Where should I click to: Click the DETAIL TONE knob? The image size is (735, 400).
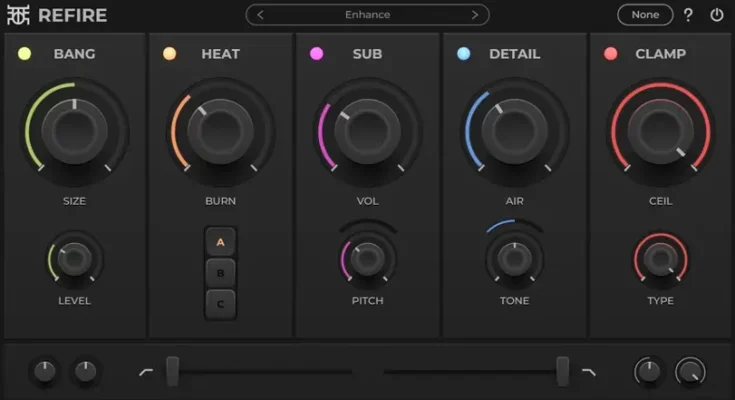point(515,259)
